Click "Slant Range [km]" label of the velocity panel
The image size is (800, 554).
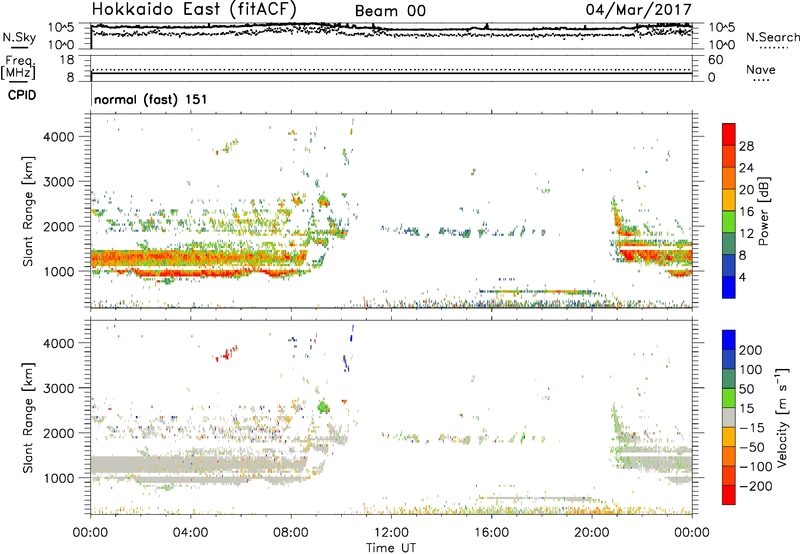tap(28, 418)
